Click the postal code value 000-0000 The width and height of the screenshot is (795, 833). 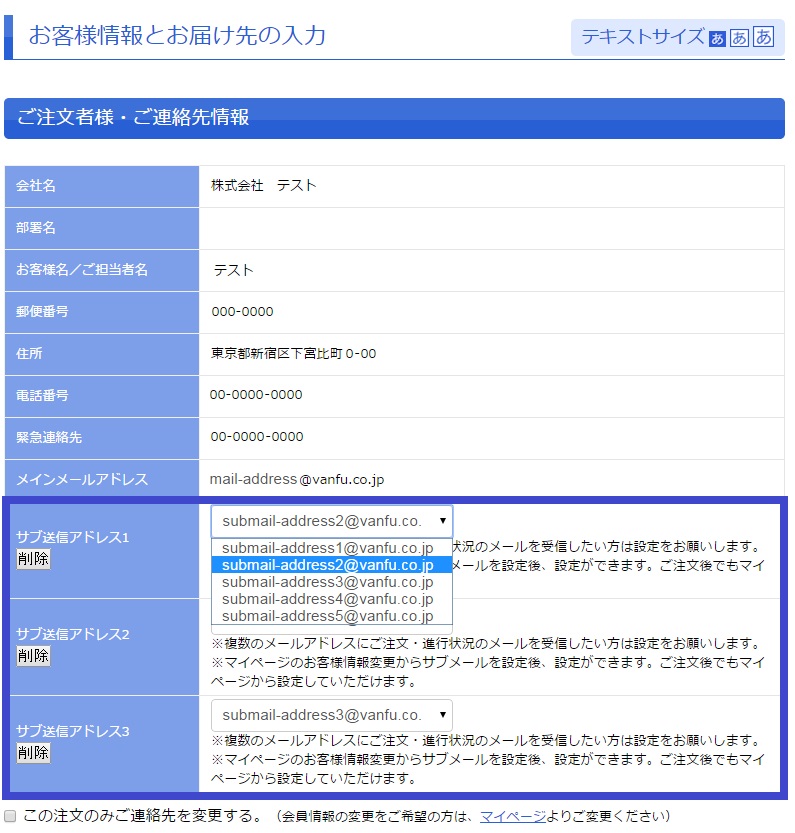click(x=242, y=312)
